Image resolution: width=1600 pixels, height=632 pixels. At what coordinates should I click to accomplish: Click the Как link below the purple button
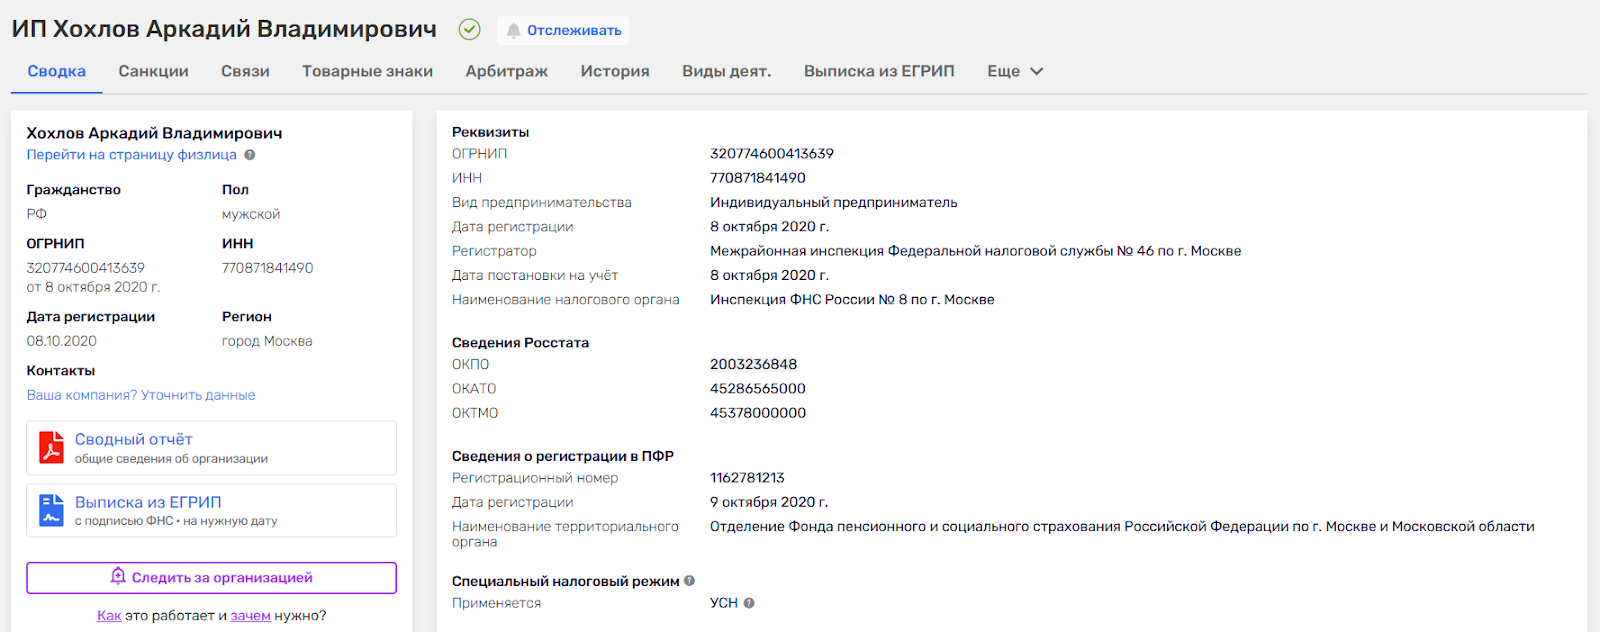(x=109, y=616)
